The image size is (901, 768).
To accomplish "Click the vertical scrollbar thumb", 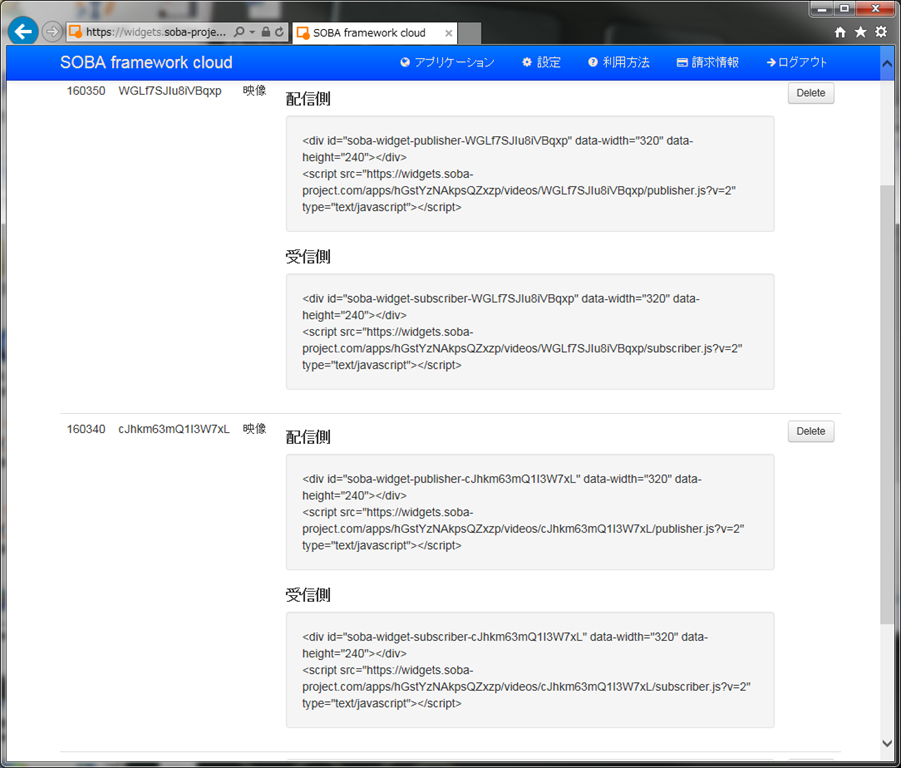I will click(x=887, y=404).
